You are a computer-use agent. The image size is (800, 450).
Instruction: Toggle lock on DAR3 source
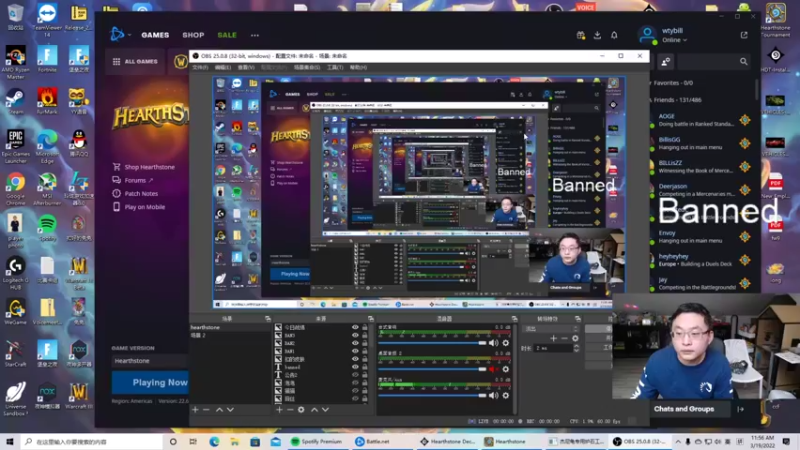point(364,335)
